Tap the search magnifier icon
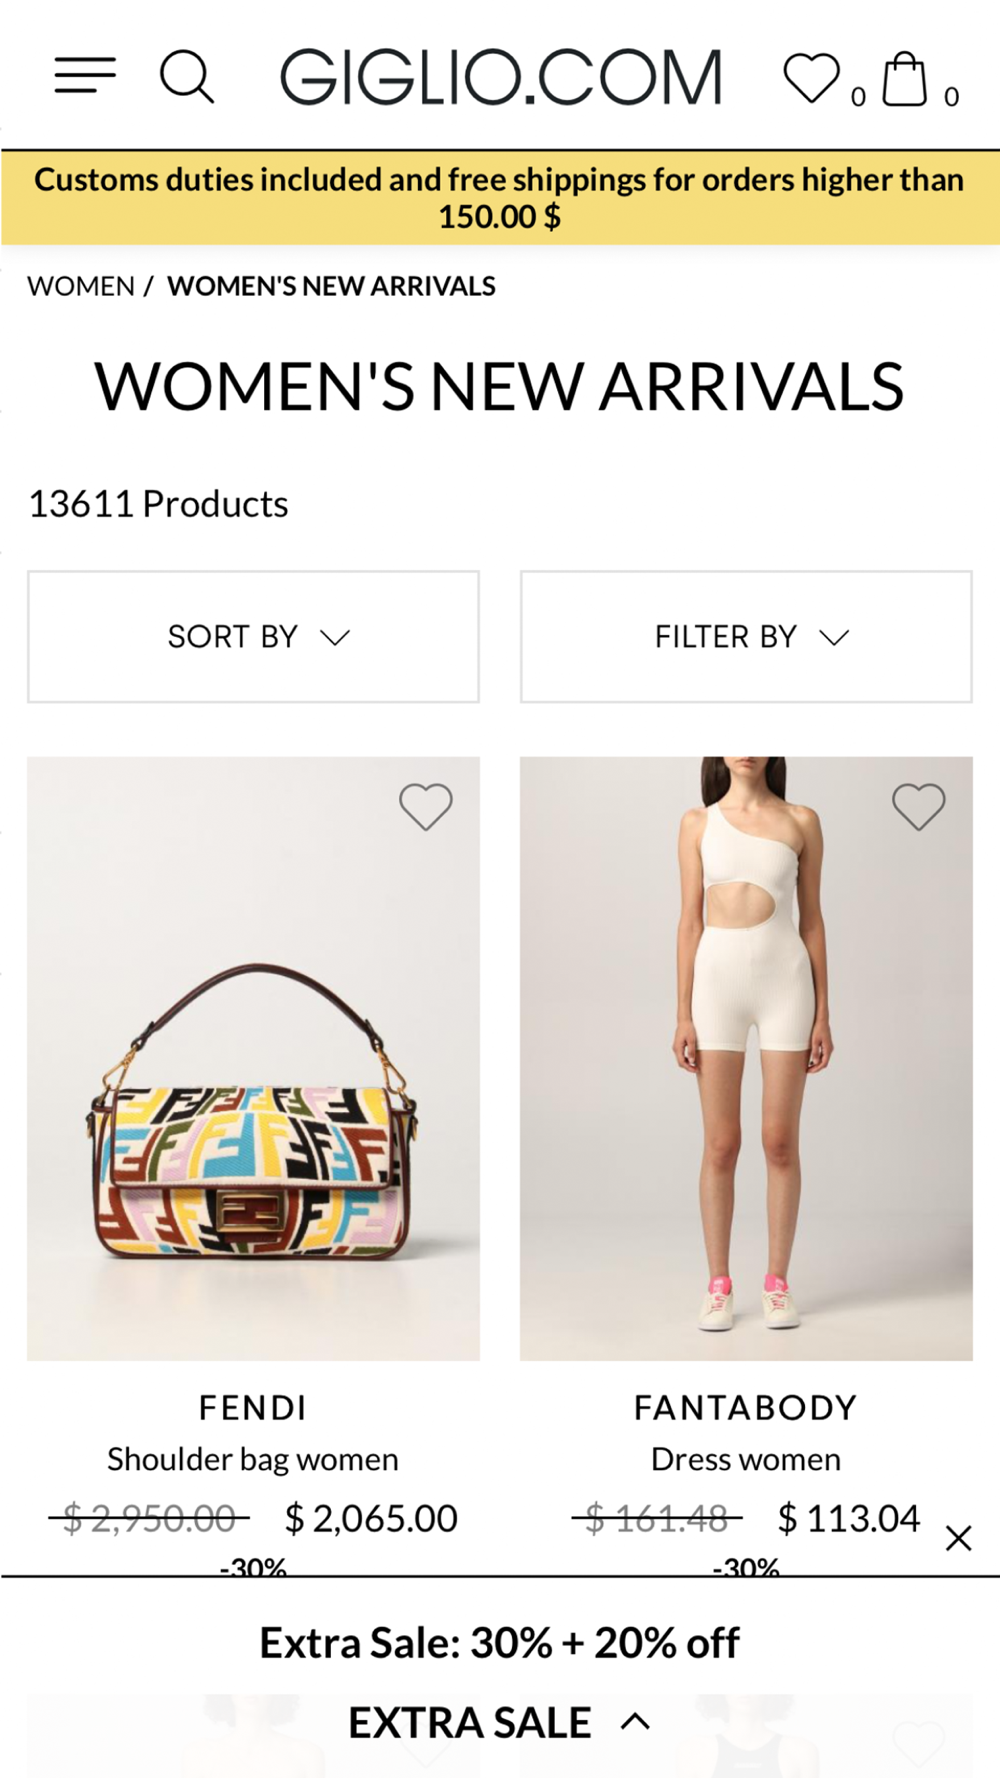 187,77
